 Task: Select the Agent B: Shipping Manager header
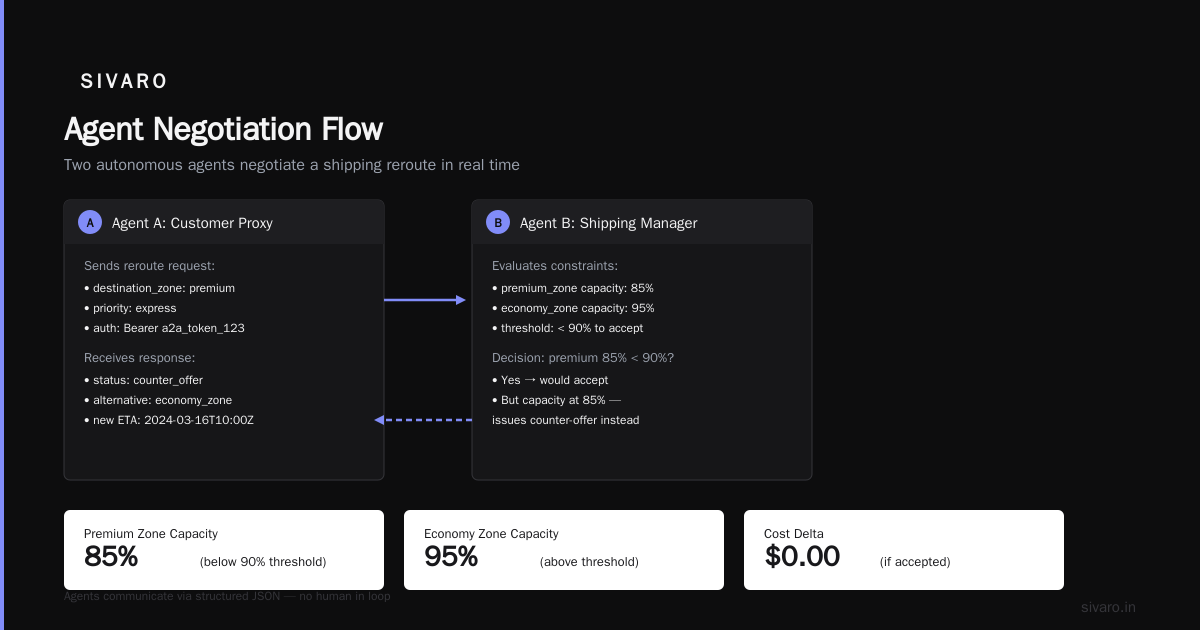[x=642, y=222]
